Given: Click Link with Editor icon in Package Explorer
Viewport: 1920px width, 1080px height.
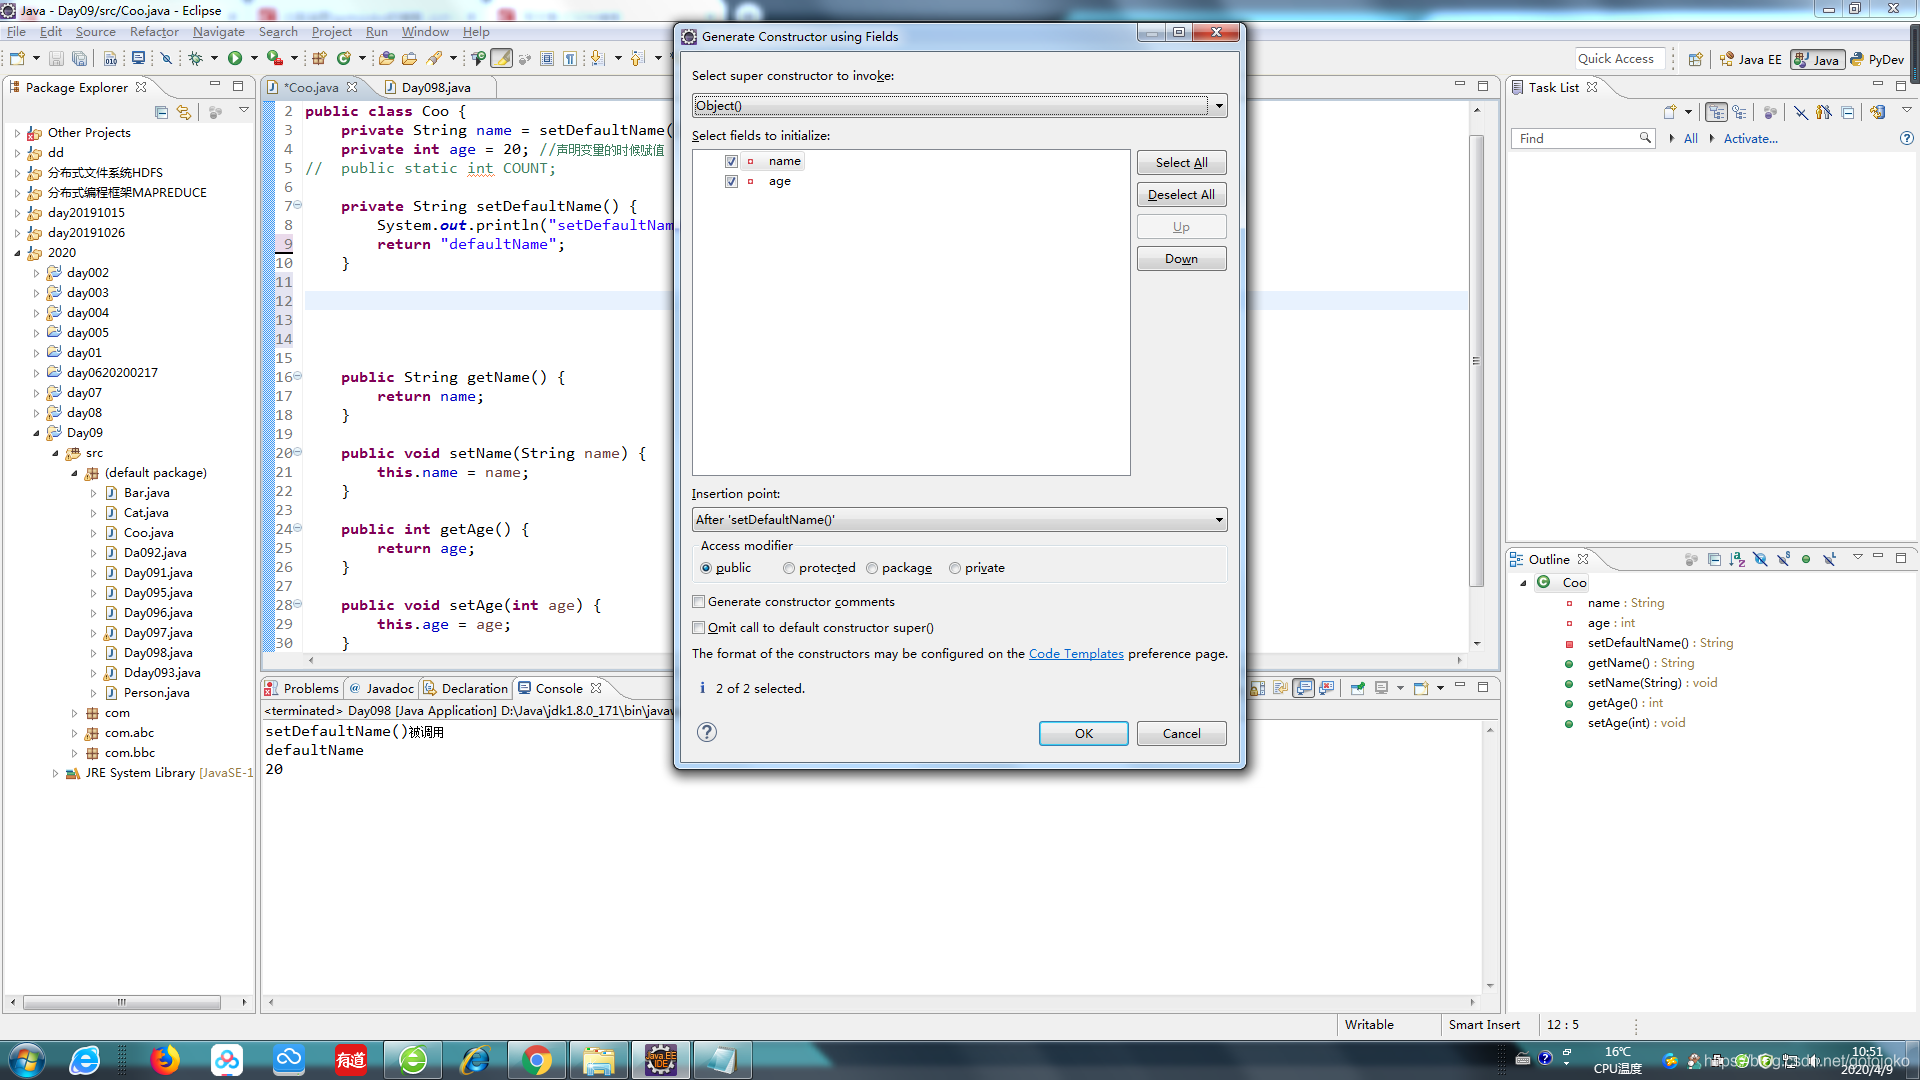Looking at the screenshot, I should [184, 112].
